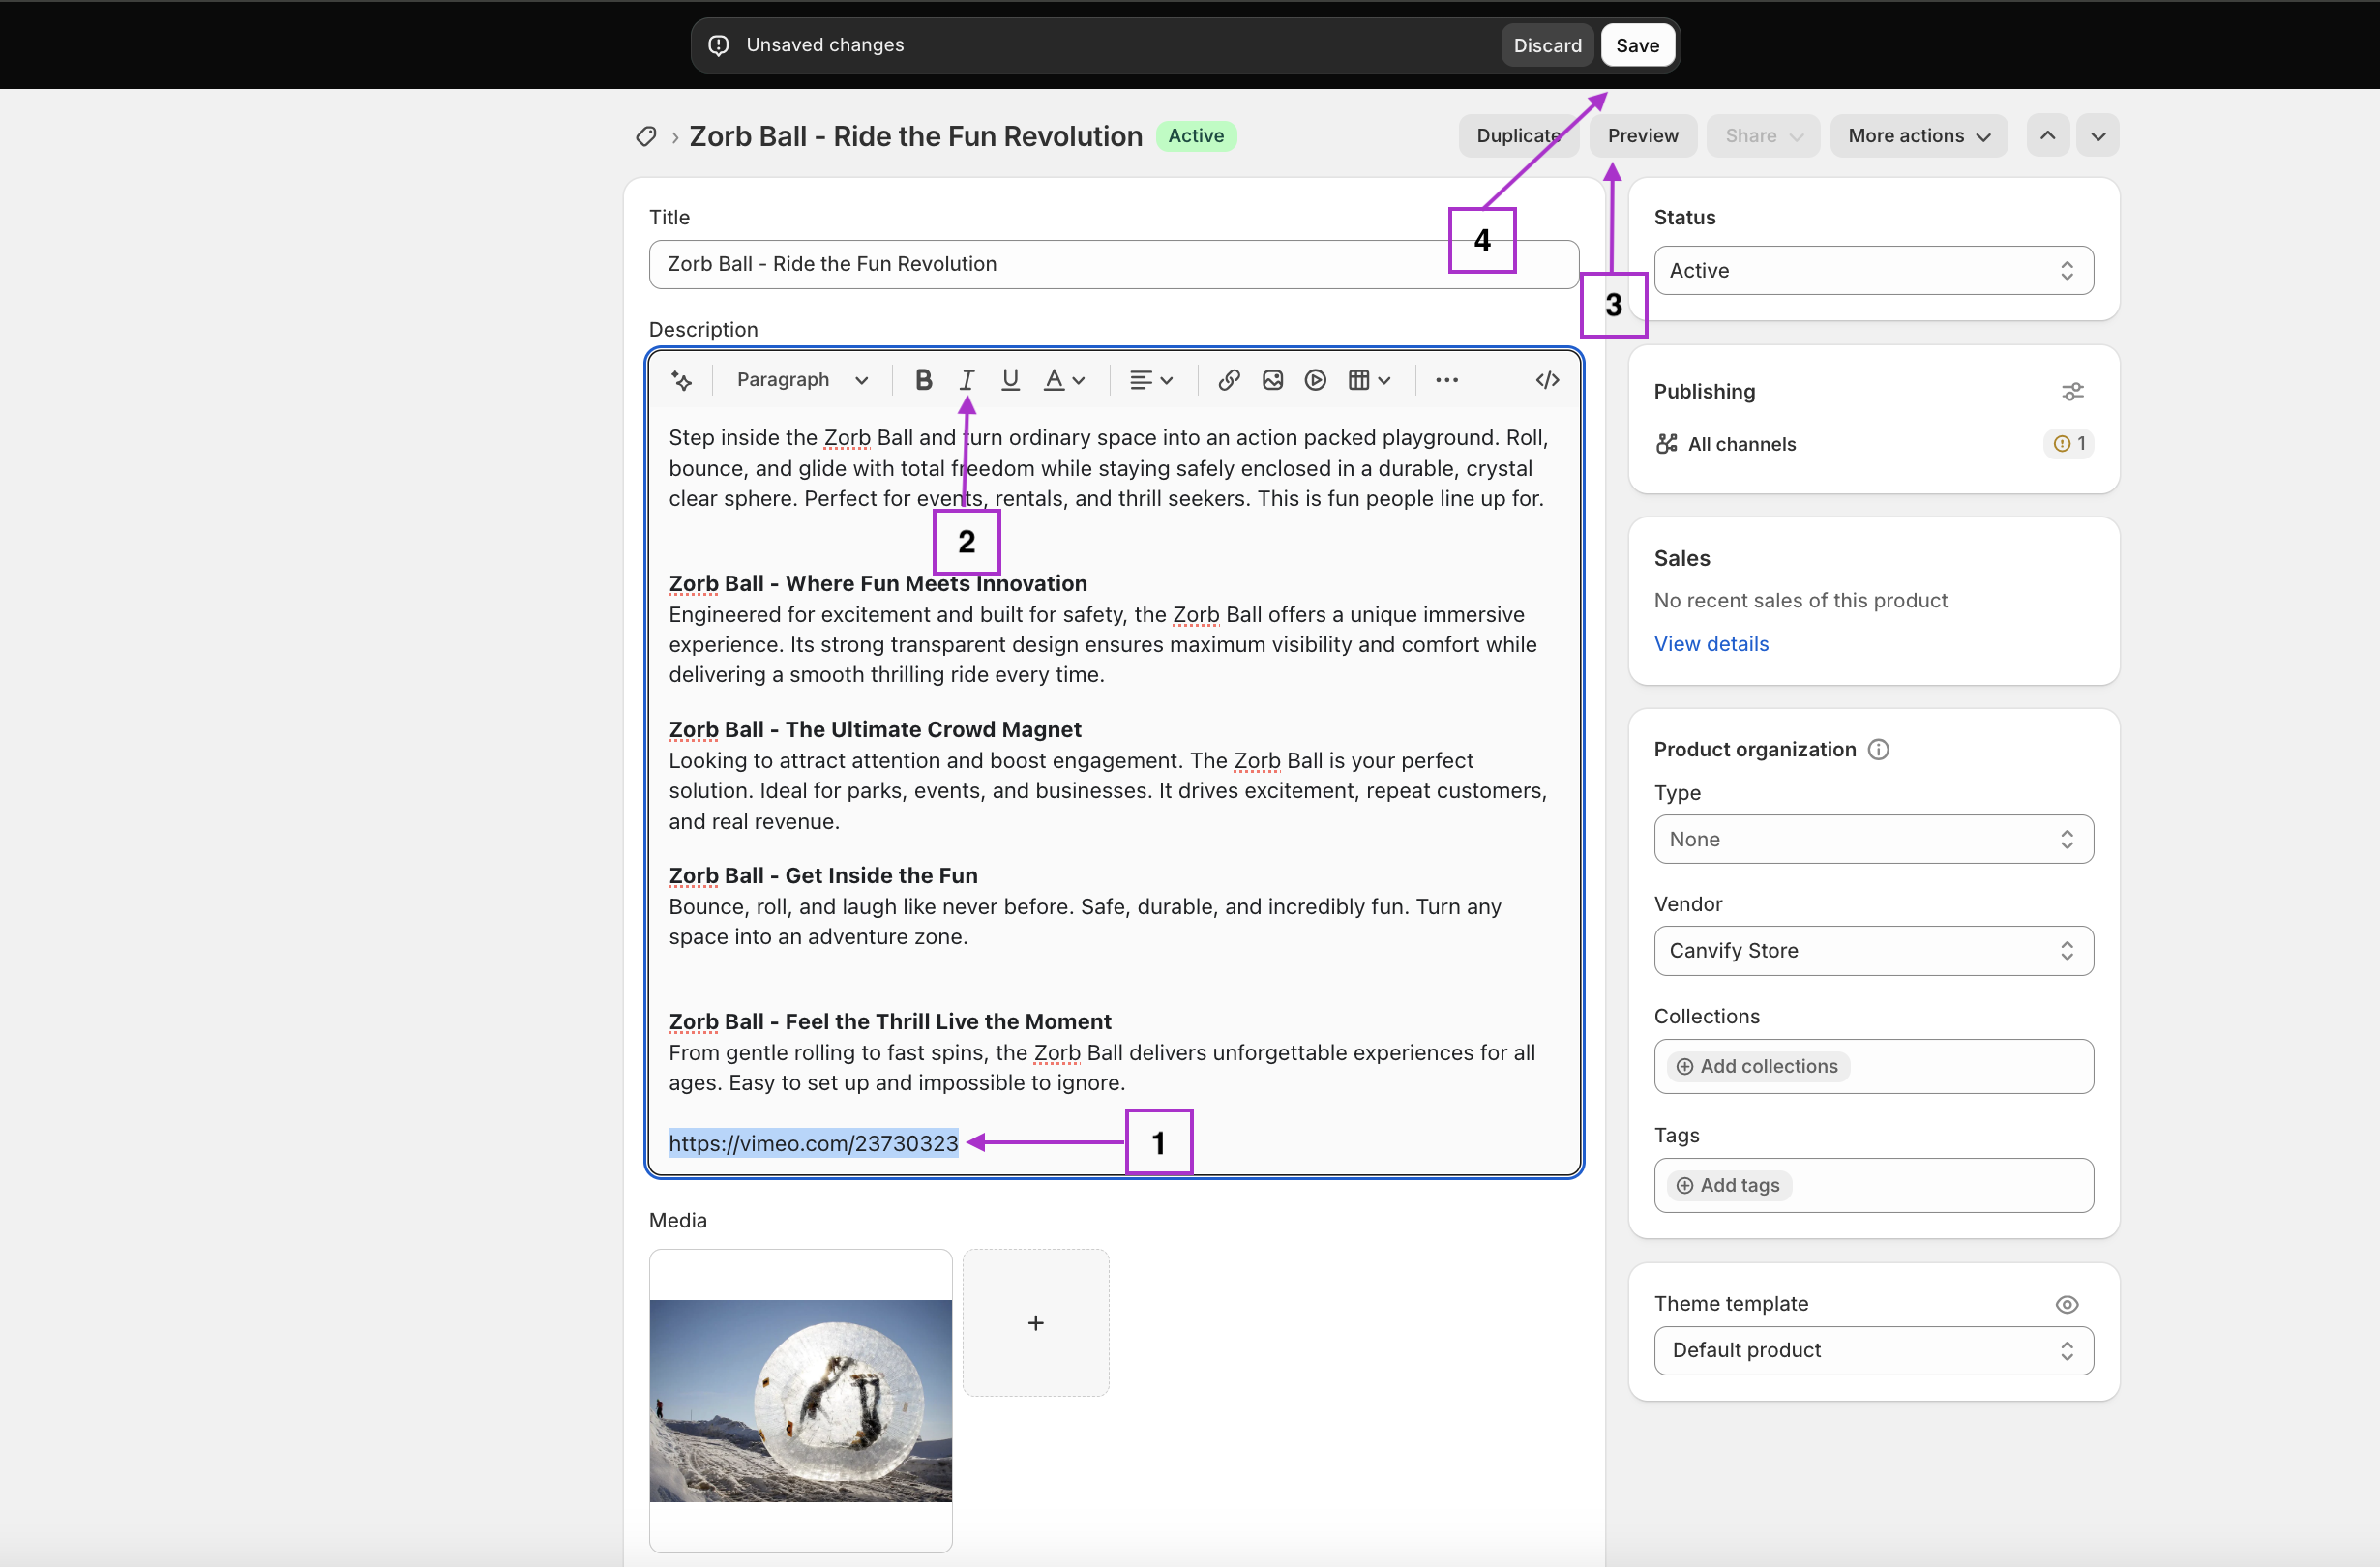The height and width of the screenshot is (1567, 2380).
Task: Click Product organization info icon
Action: [1878, 750]
